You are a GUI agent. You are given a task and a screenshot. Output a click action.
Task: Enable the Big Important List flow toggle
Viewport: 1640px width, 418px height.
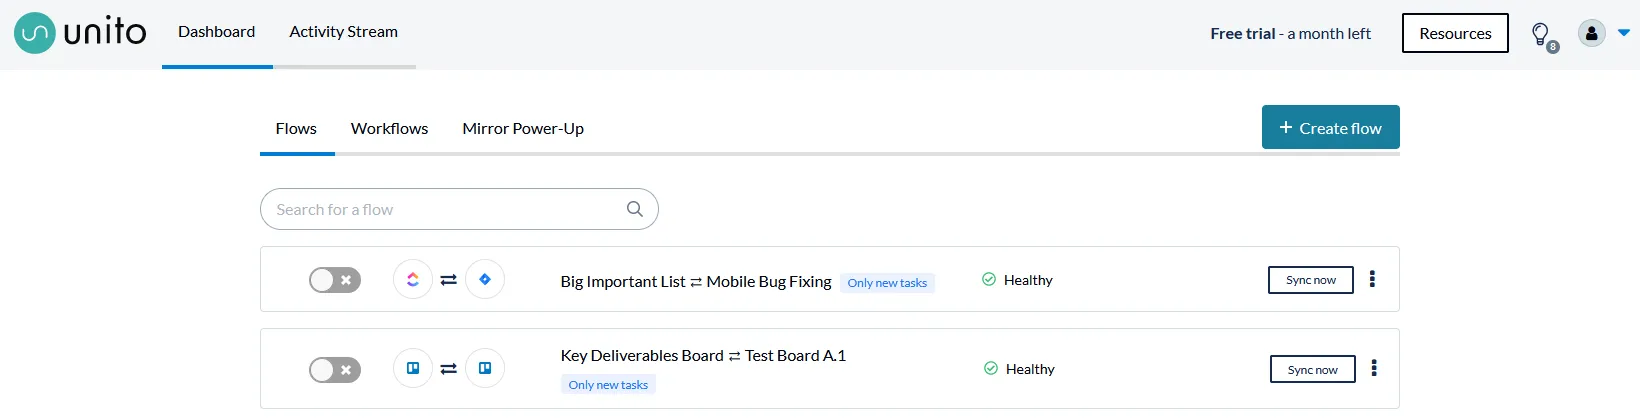click(335, 280)
